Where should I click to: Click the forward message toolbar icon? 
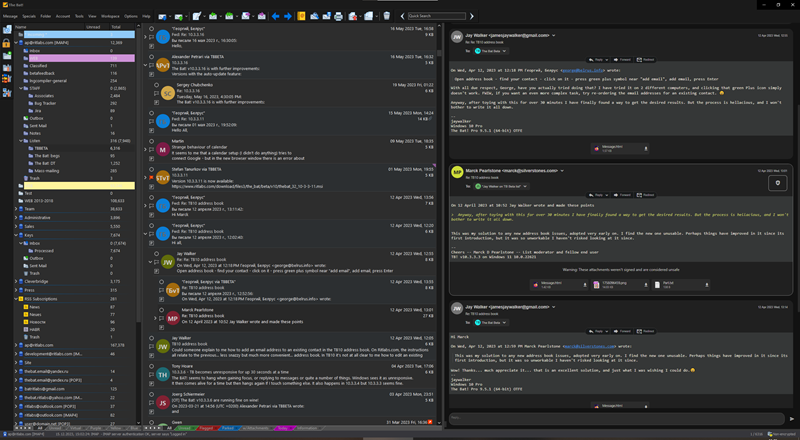245,16
